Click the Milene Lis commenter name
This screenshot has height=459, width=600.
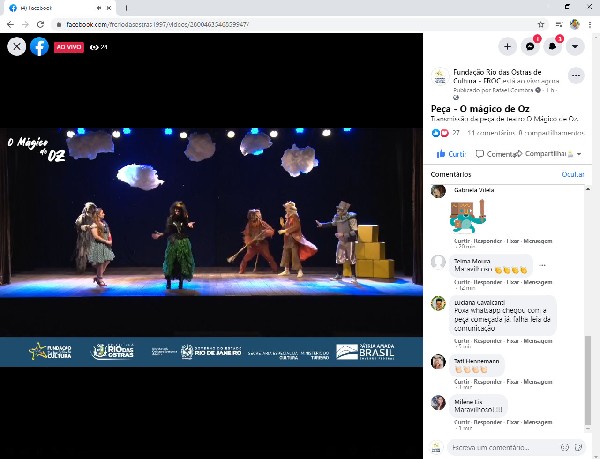(468, 402)
